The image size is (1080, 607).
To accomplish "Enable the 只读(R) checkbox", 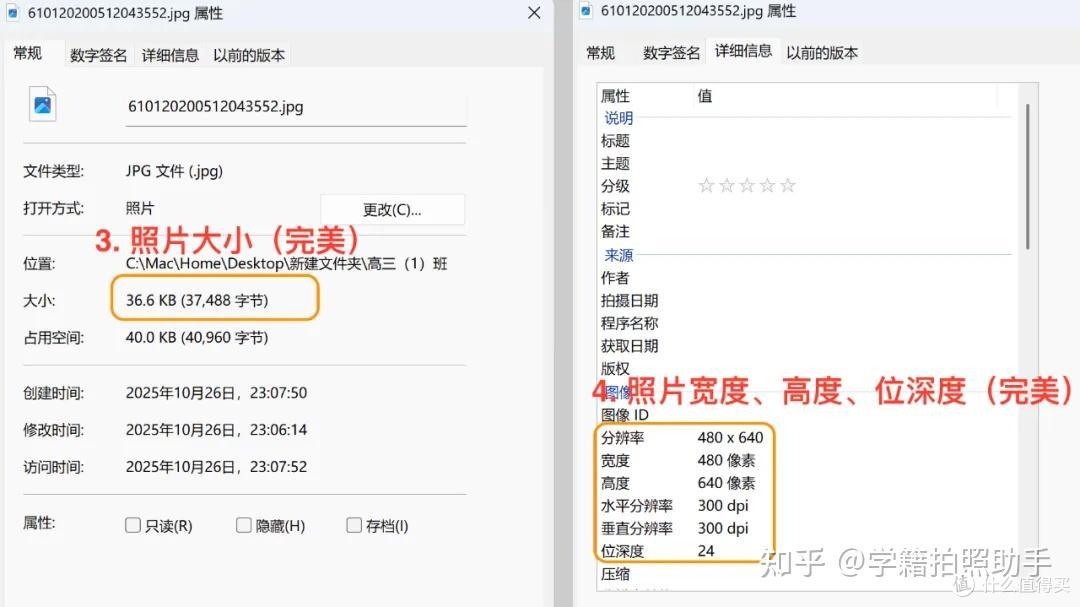I will click(133, 525).
